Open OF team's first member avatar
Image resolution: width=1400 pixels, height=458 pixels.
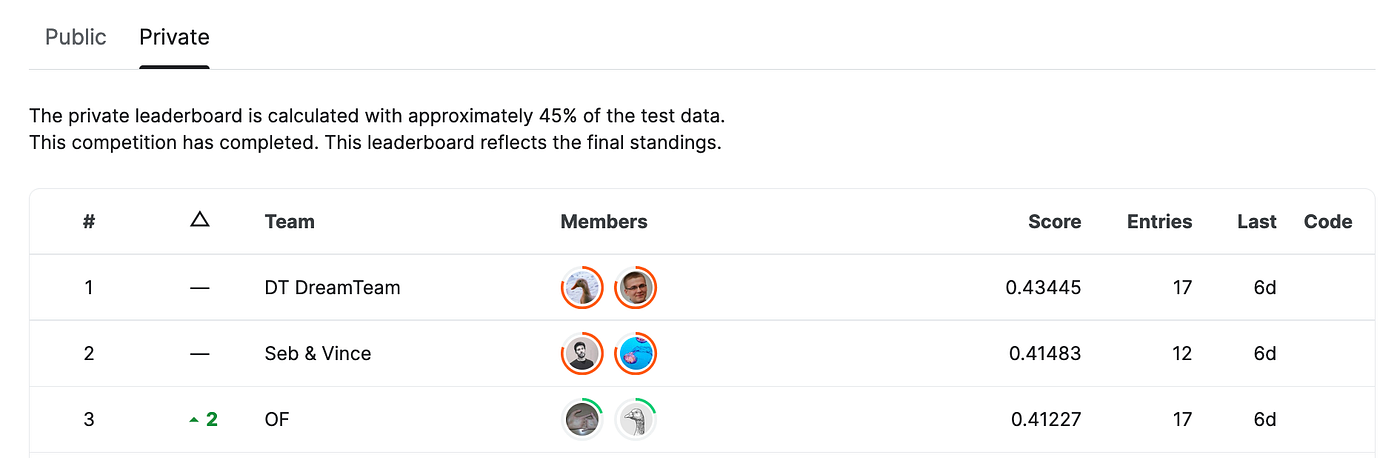pyautogui.click(x=581, y=419)
